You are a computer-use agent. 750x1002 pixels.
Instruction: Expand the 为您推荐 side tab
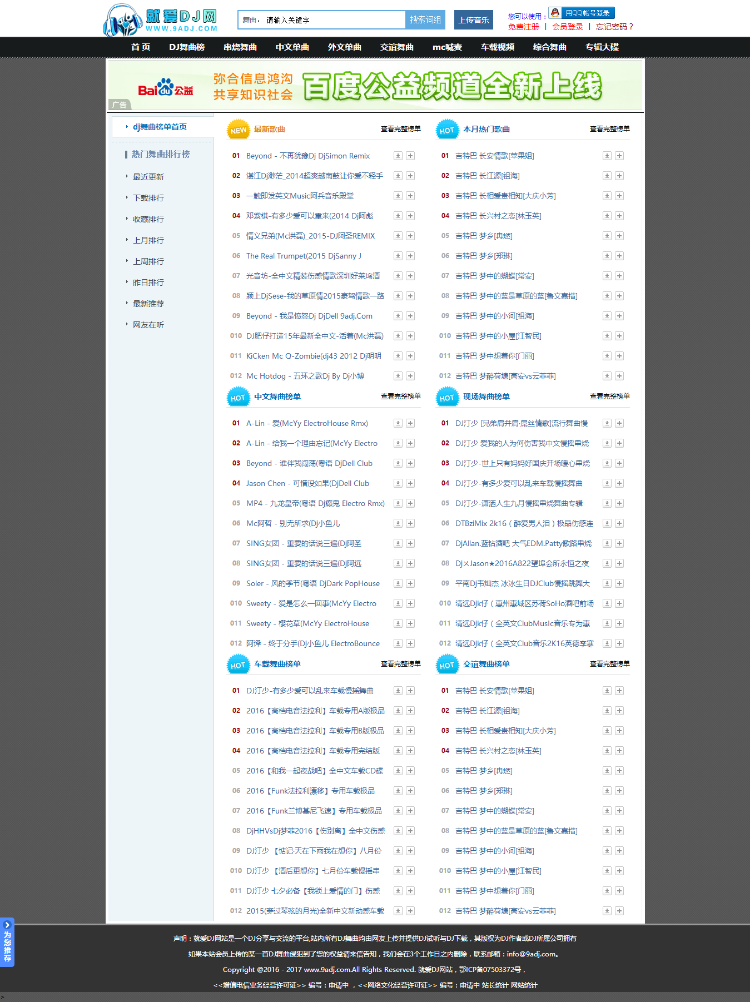[x=7, y=942]
